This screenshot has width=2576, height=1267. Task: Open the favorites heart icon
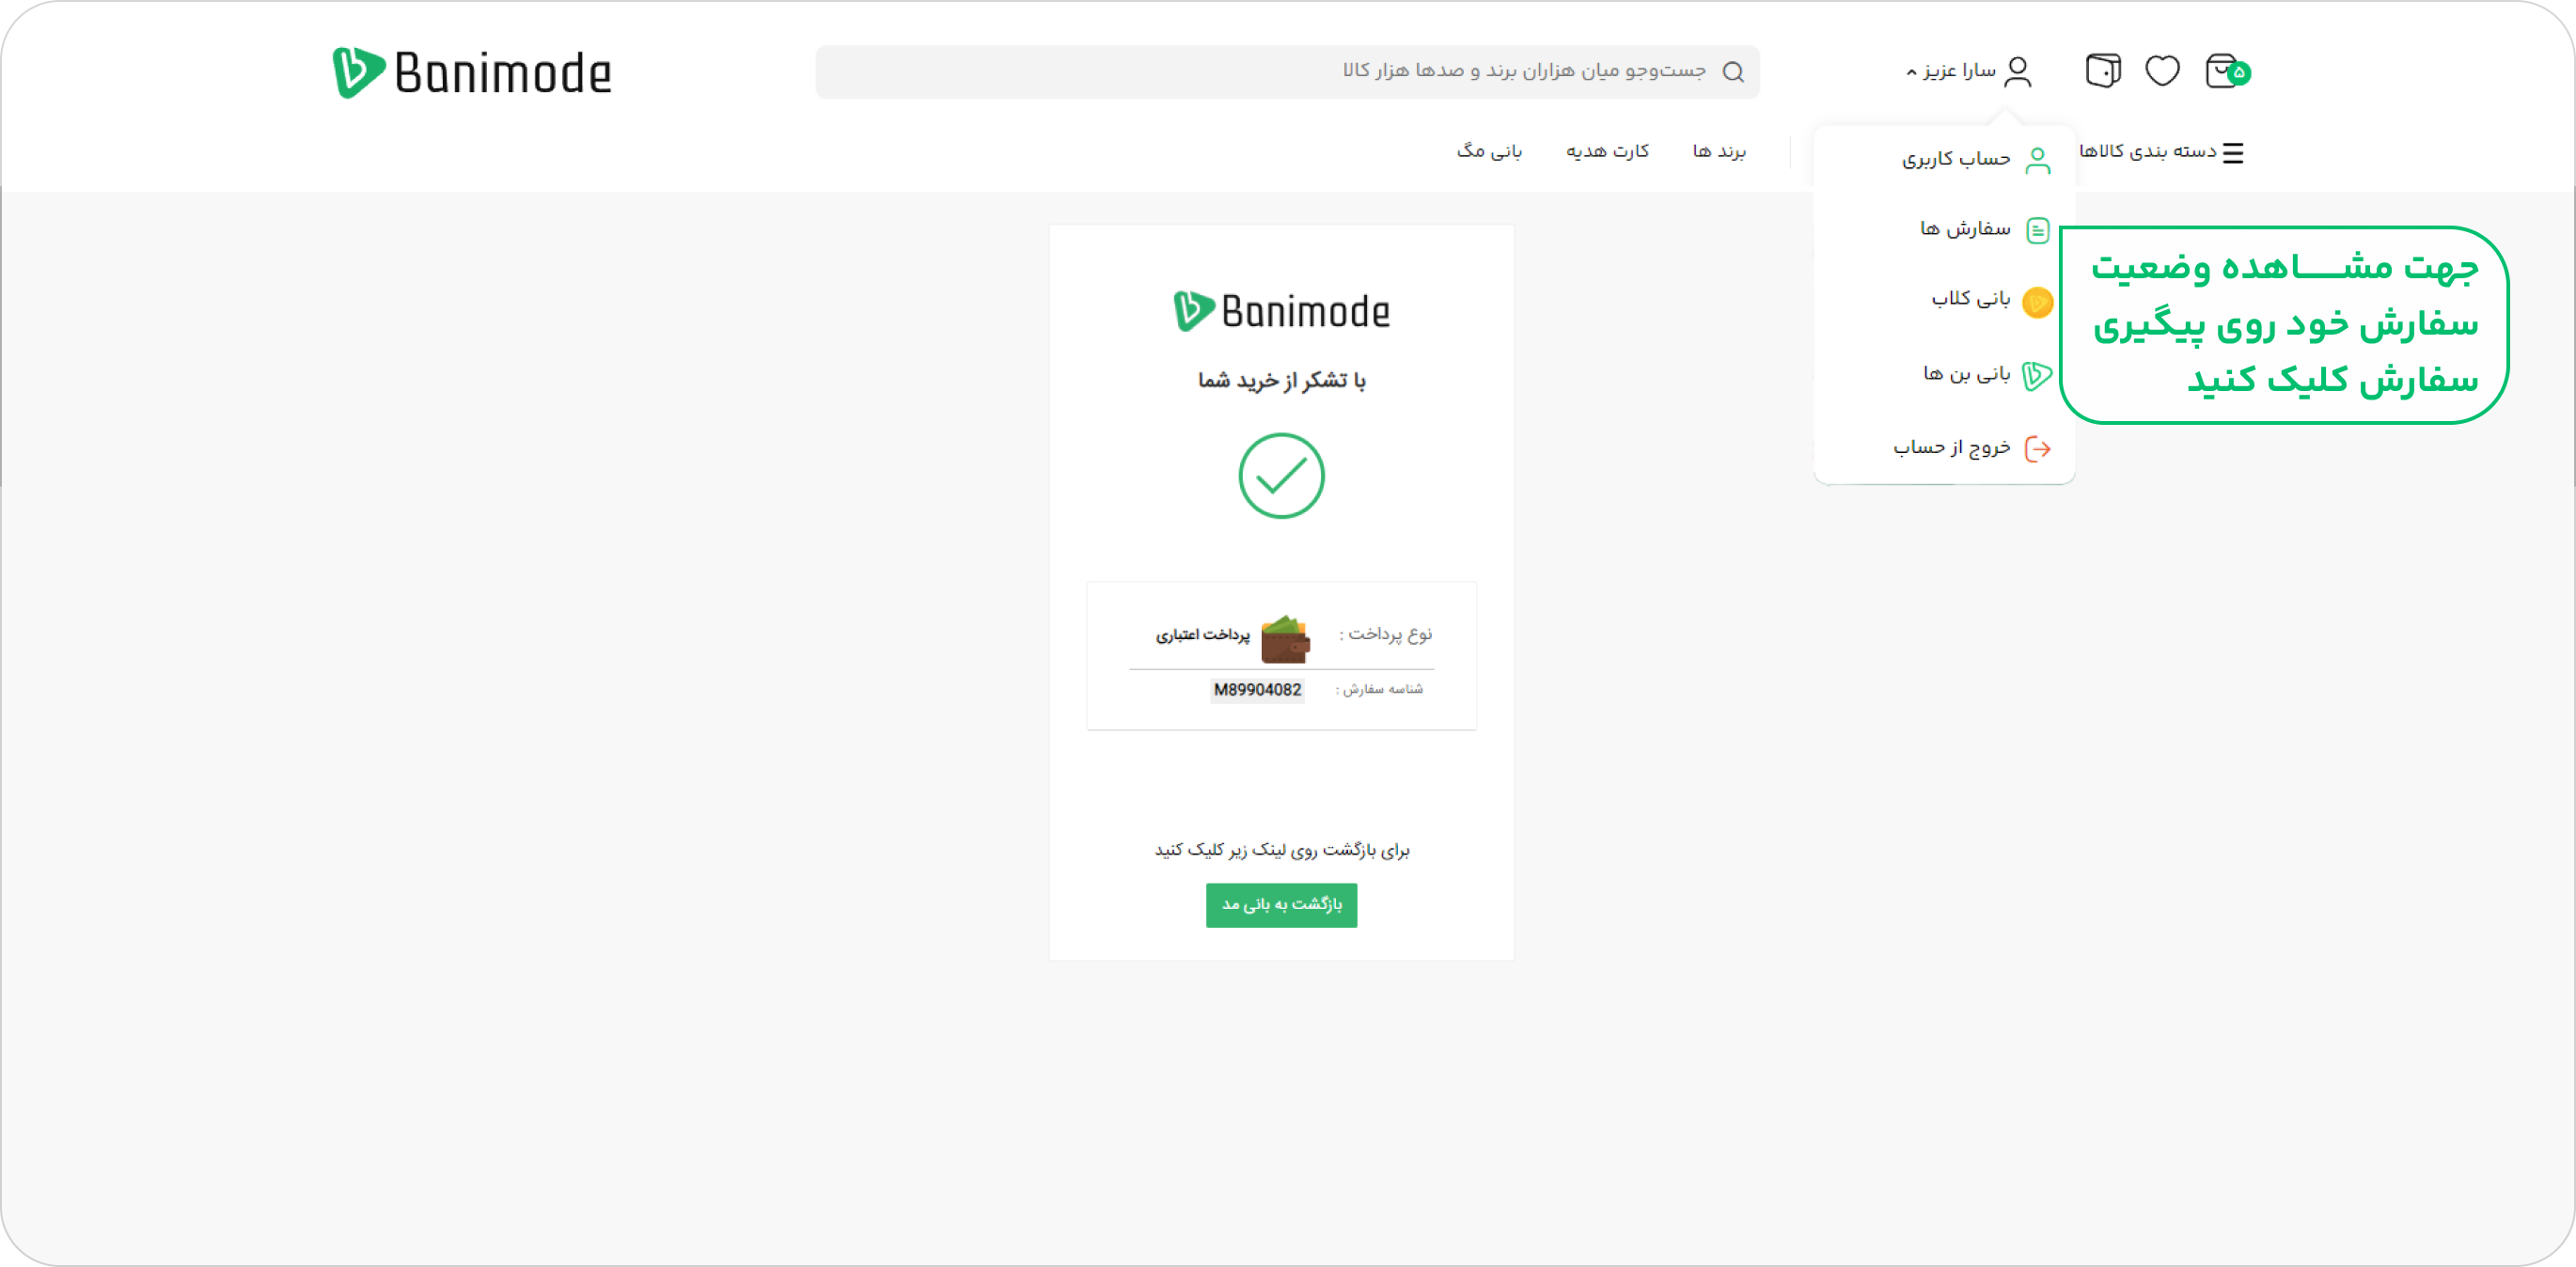[2162, 71]
